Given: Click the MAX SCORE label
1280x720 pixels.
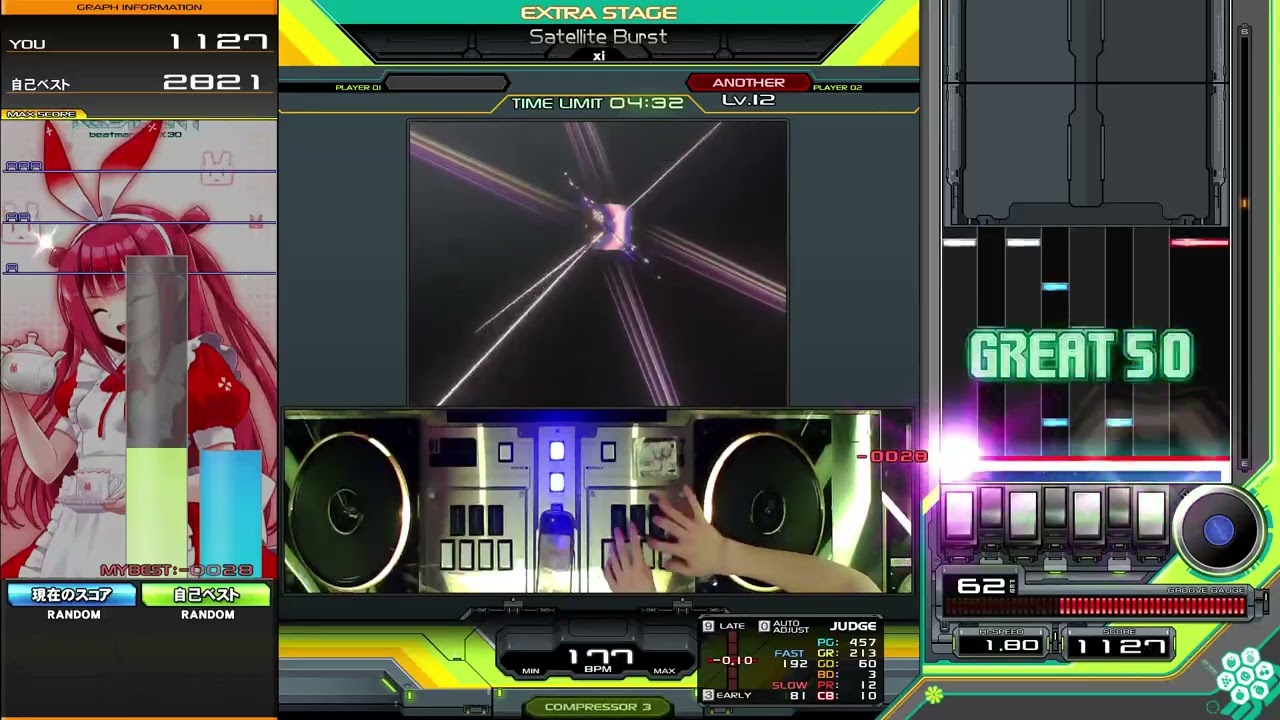Looking at the screenshot, I should [42, 114].
